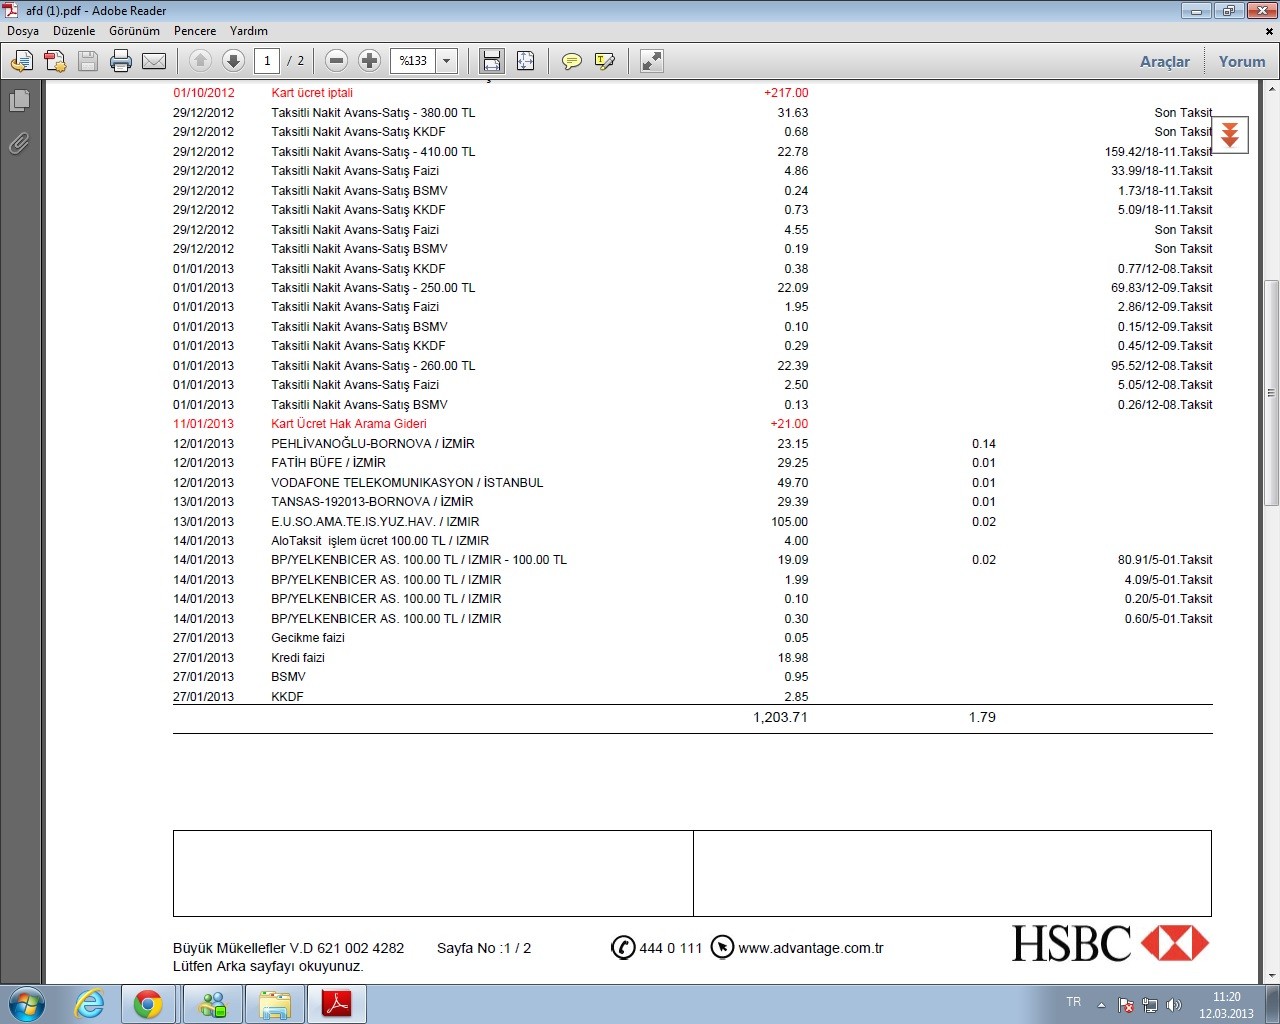Click 'Kart Ücret Hak Arama Gideri' text

click(349, 424)
